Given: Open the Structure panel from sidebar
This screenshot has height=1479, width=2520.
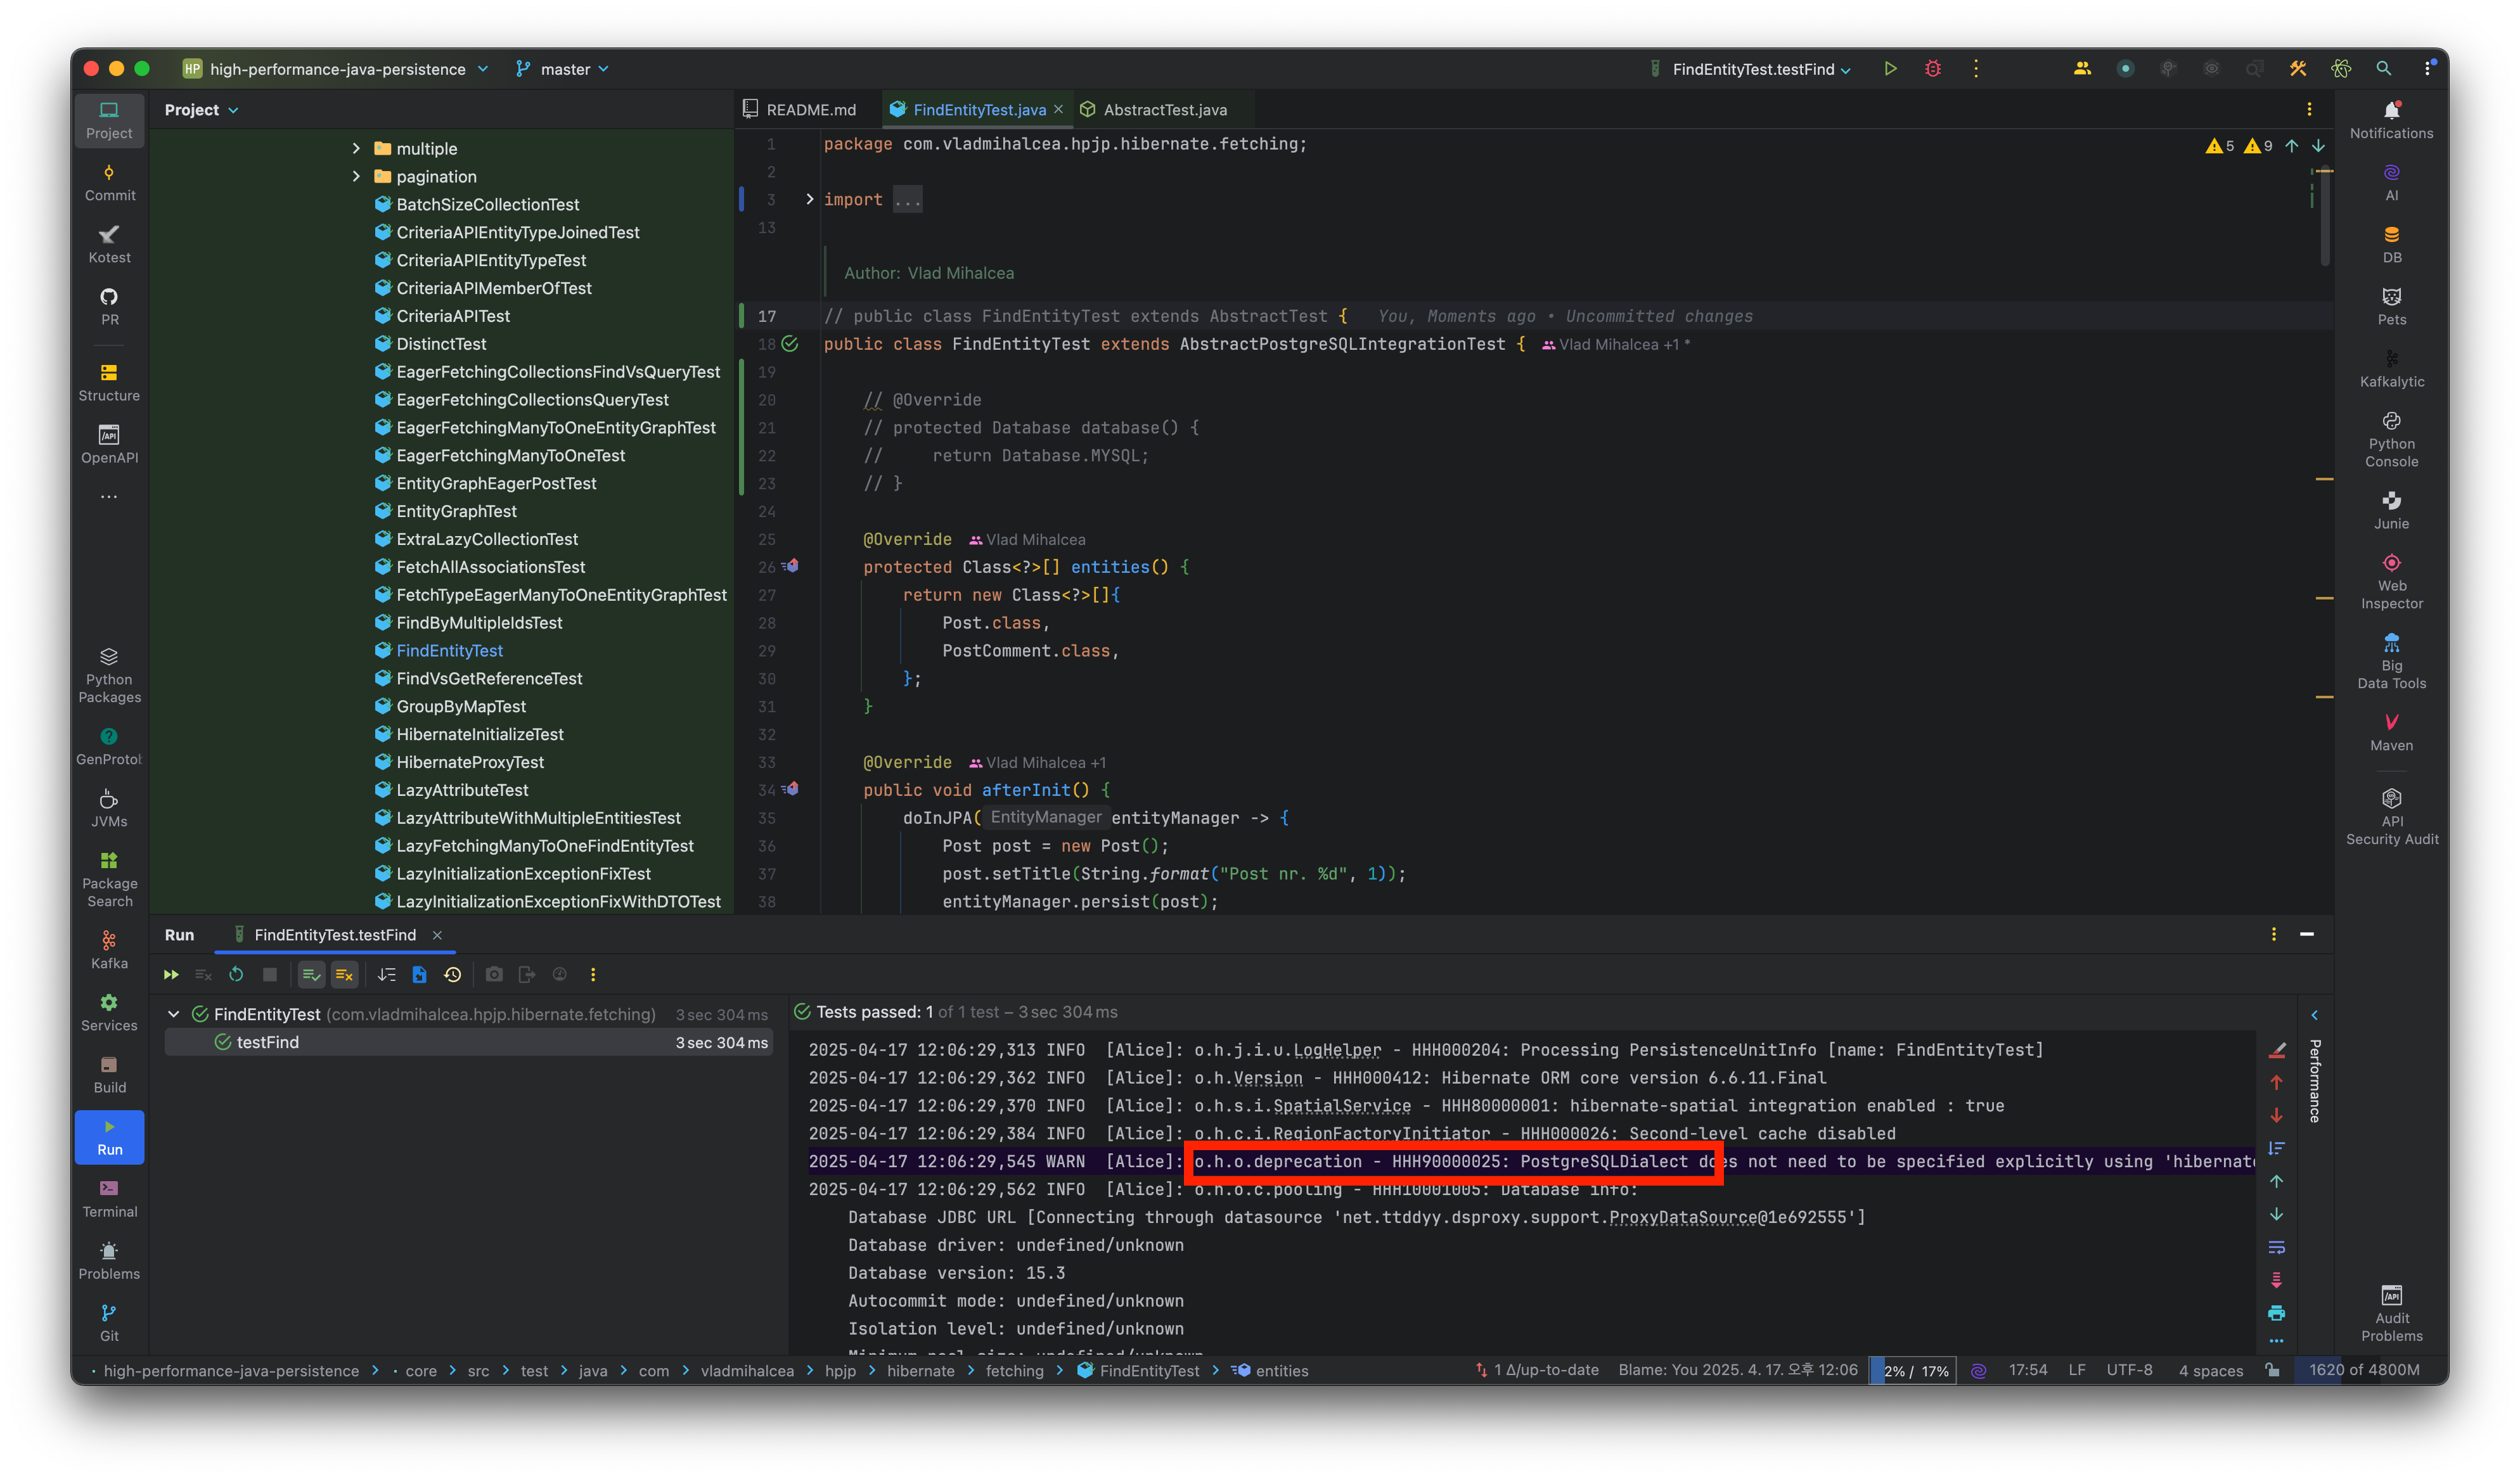Looking at the screenshot, I should click(109, 382).
